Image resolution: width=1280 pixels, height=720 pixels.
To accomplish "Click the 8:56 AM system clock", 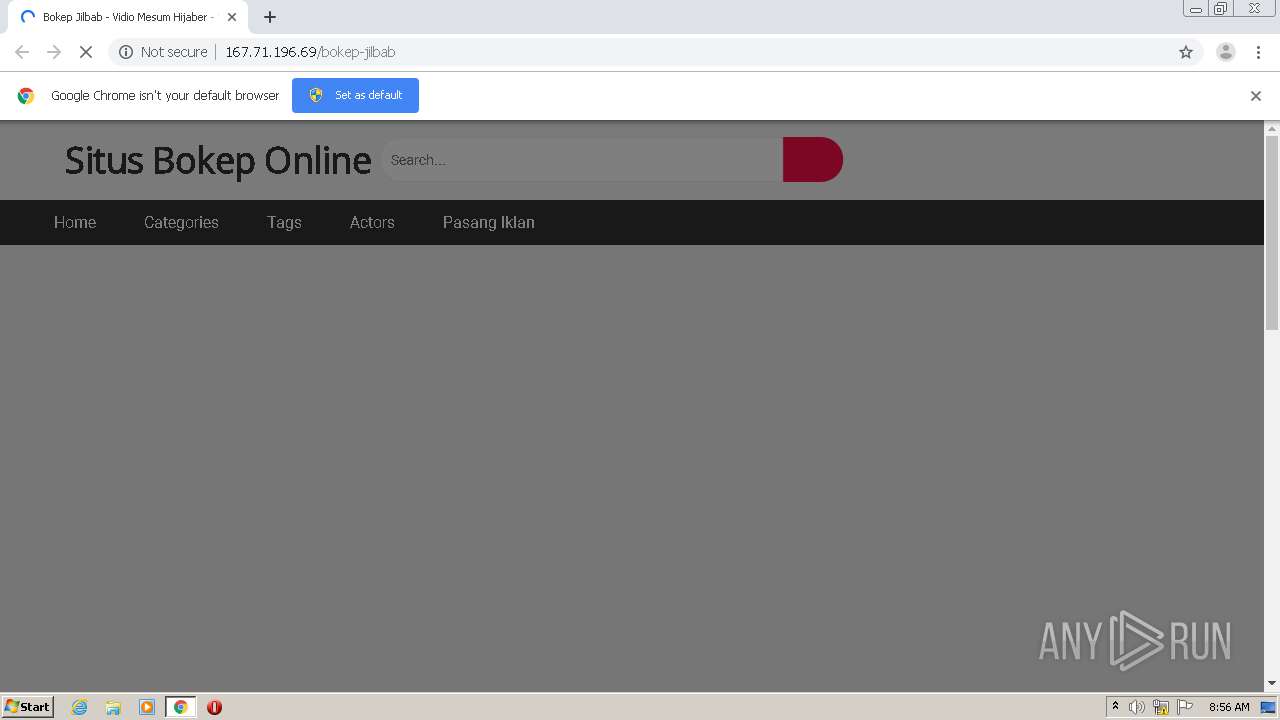I will click(x=1229, y=707).
